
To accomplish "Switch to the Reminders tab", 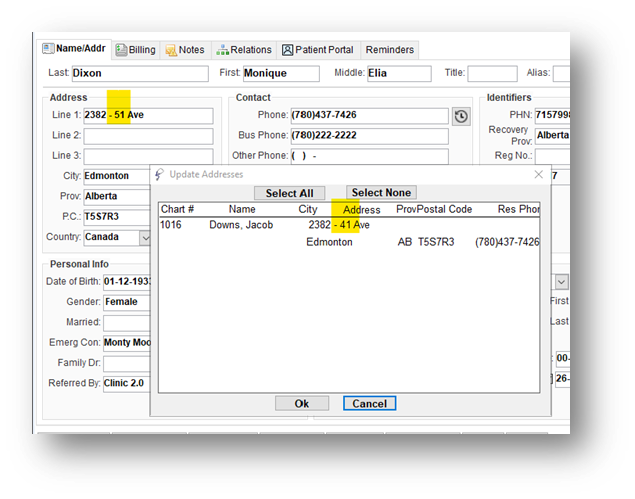I will [x=390, y=50].
